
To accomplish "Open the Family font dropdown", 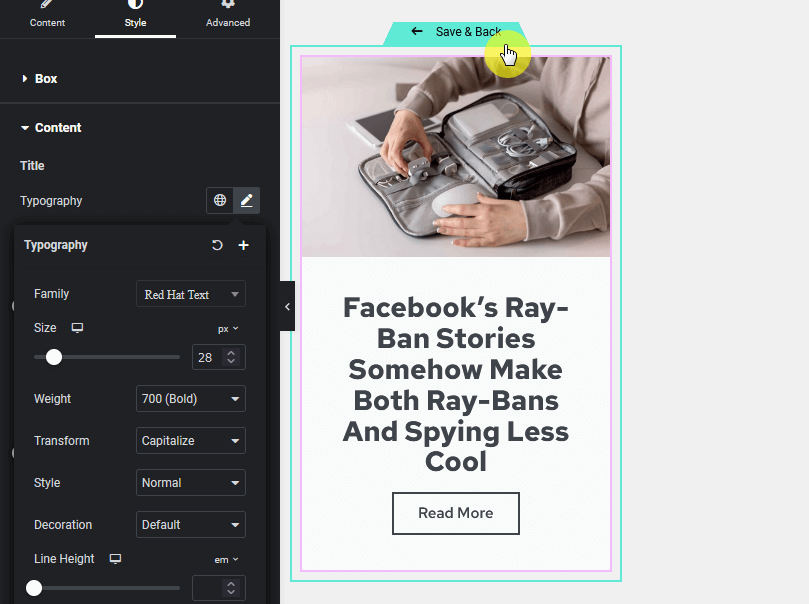I will pyautogui.click(x=191, y=295).
